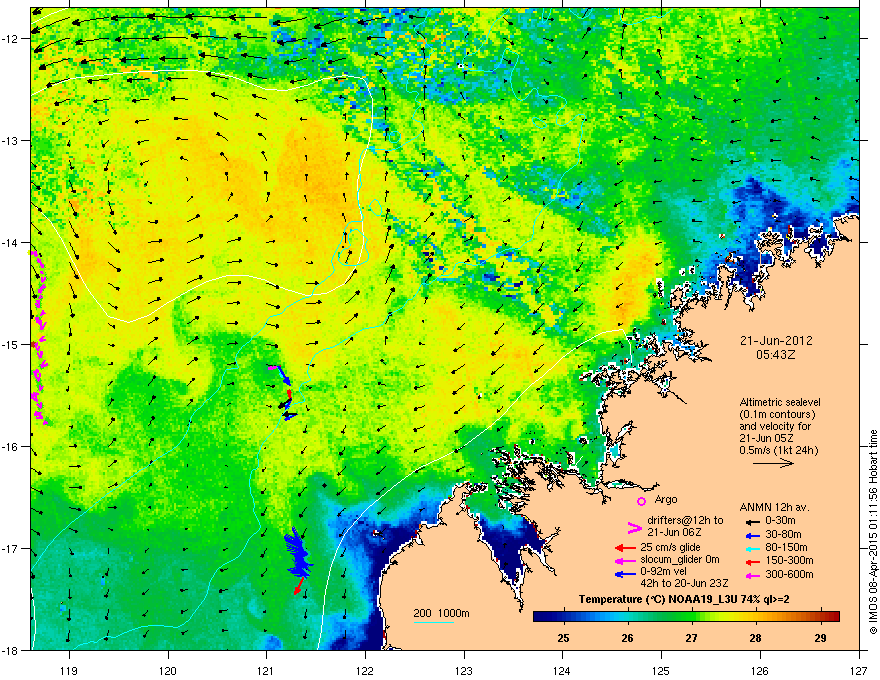880x680 pixels.
Task: Click the longitude axis label 122
Action: [365, 671]
